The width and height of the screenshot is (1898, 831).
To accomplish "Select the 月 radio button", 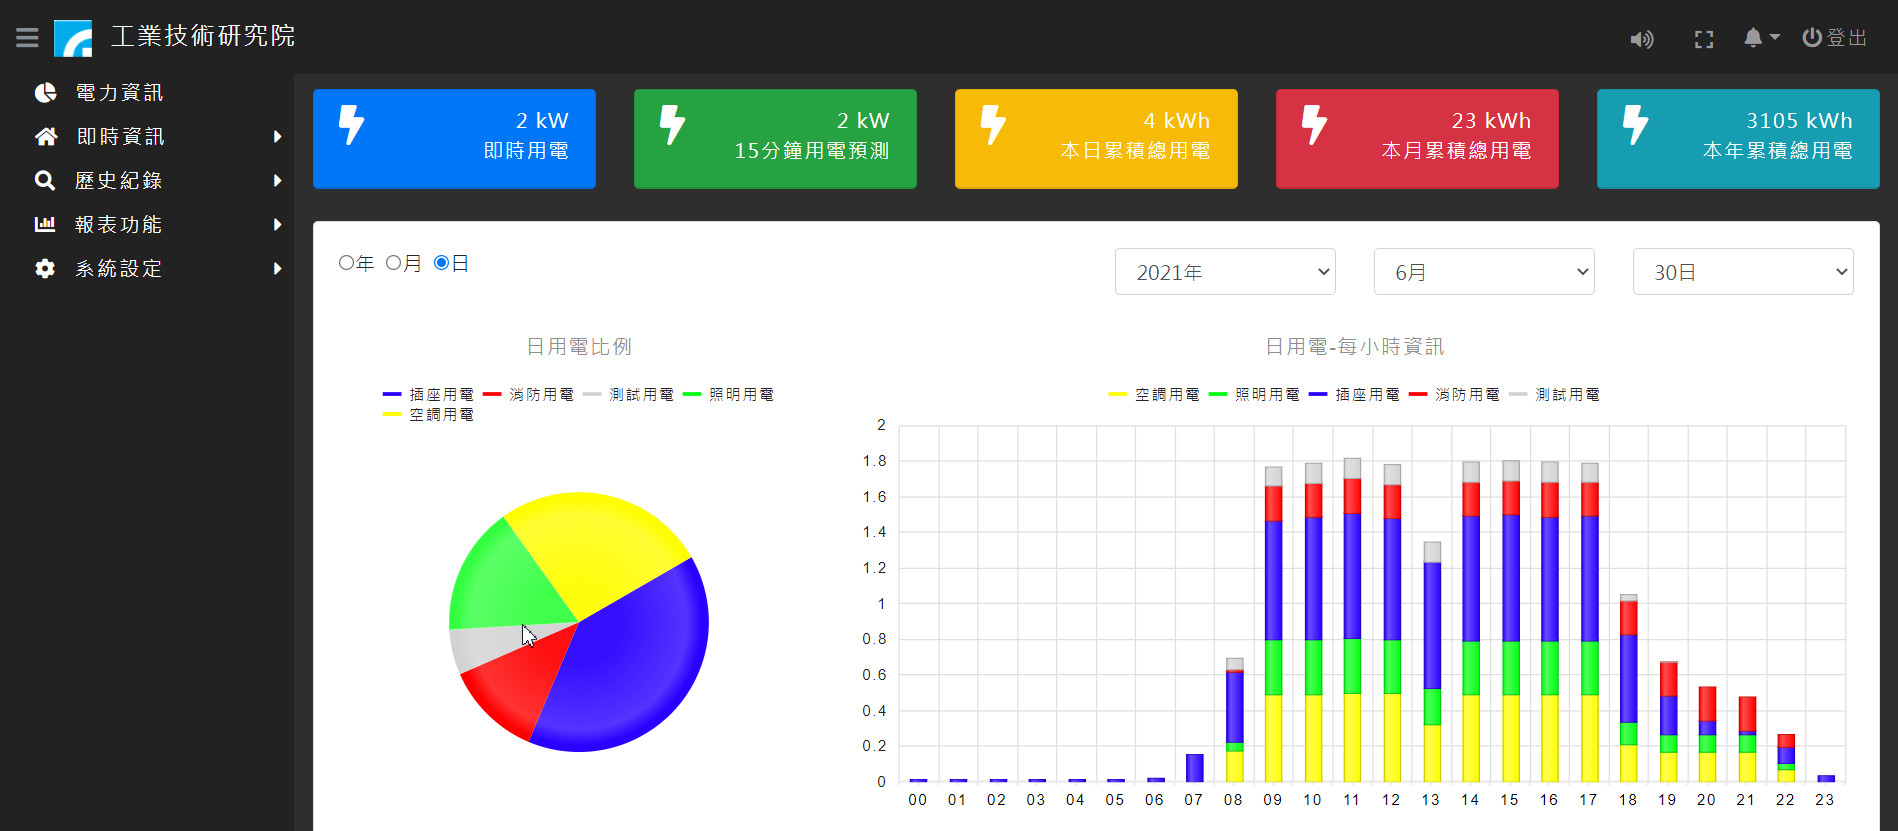I will [x=393, y=263].
